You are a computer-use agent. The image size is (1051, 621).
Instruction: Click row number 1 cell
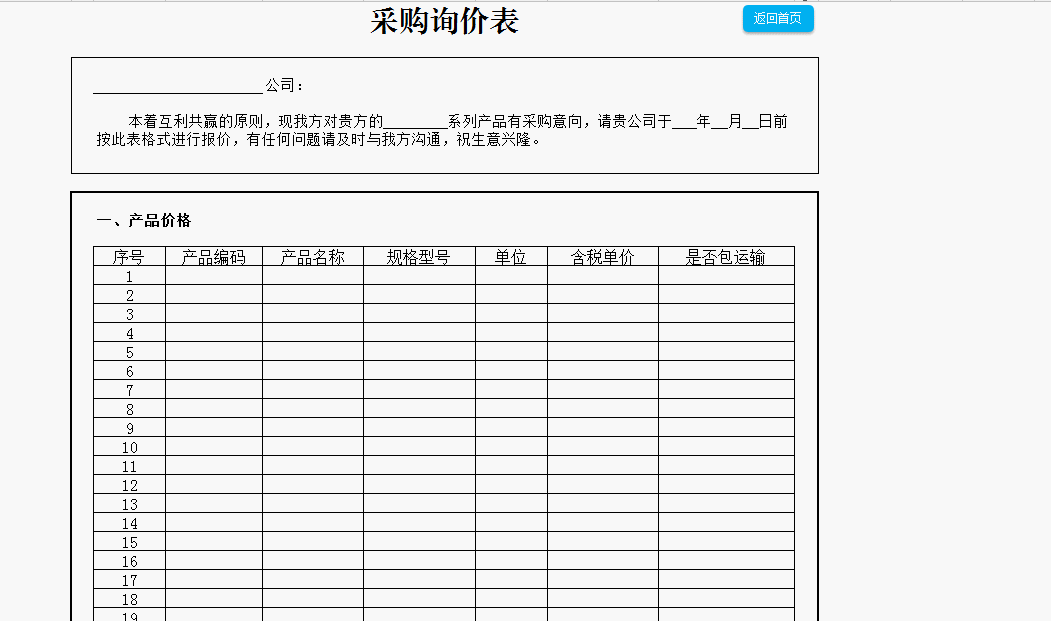pyautogui.click(x=129, y=276)
